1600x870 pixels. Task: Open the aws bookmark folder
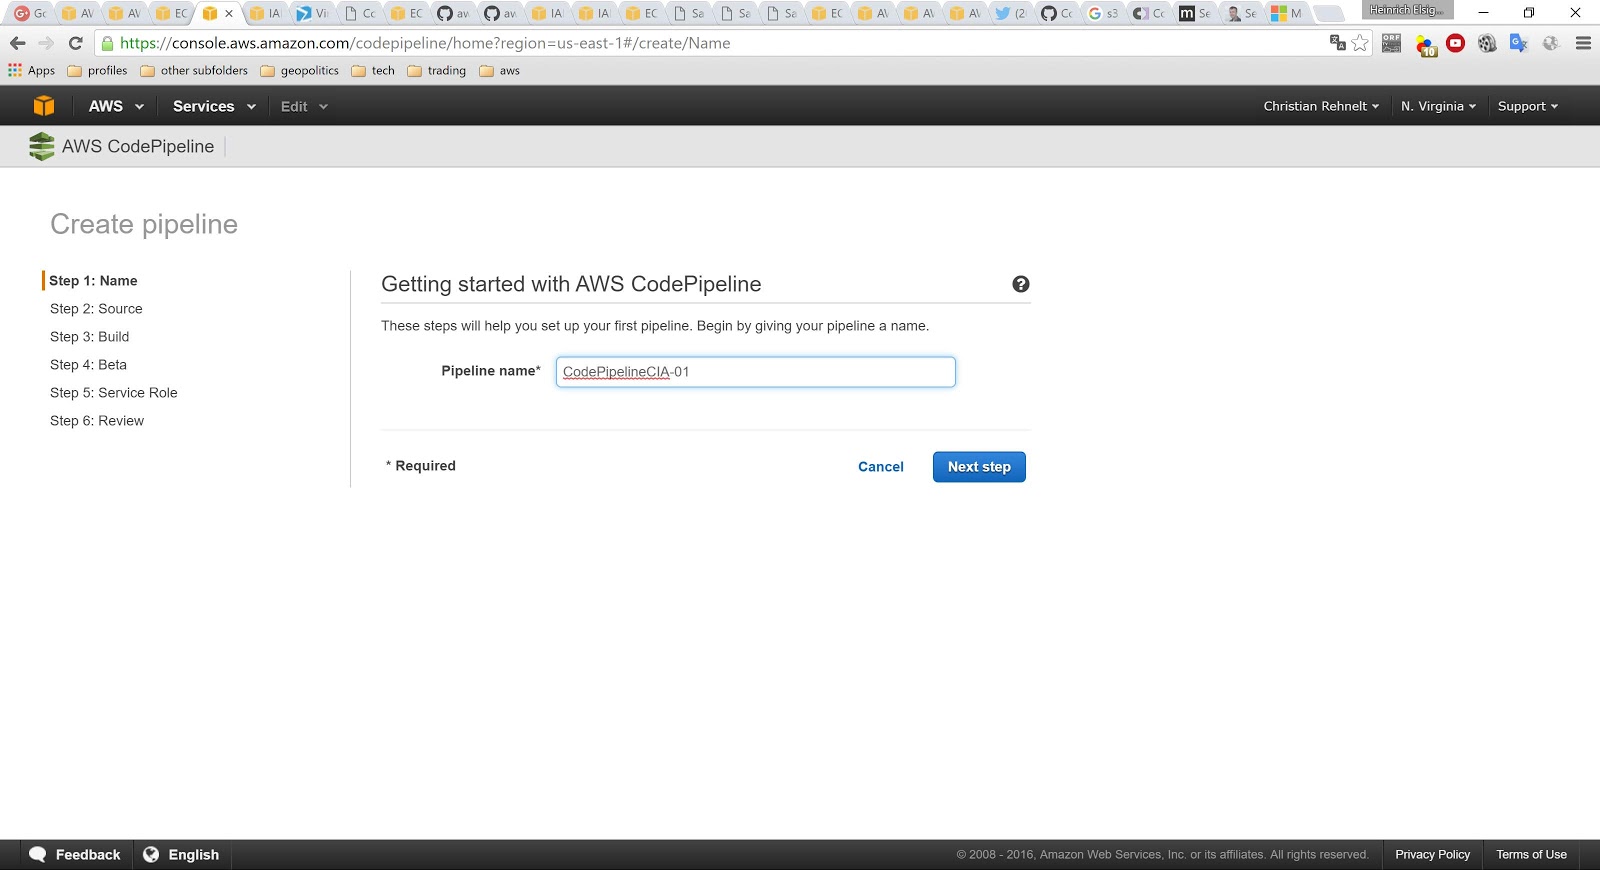(499, 70)
